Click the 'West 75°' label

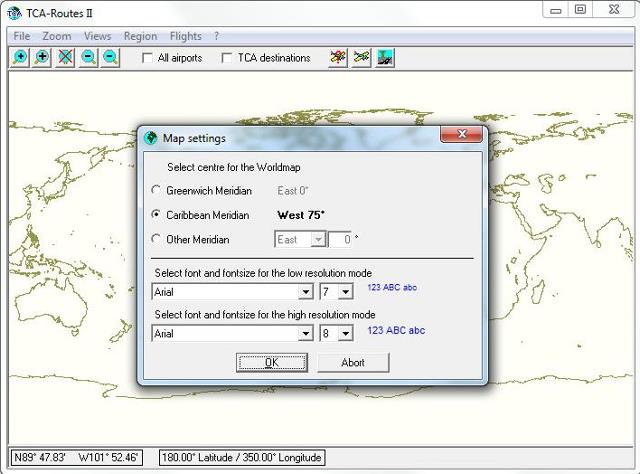[301, 215]
